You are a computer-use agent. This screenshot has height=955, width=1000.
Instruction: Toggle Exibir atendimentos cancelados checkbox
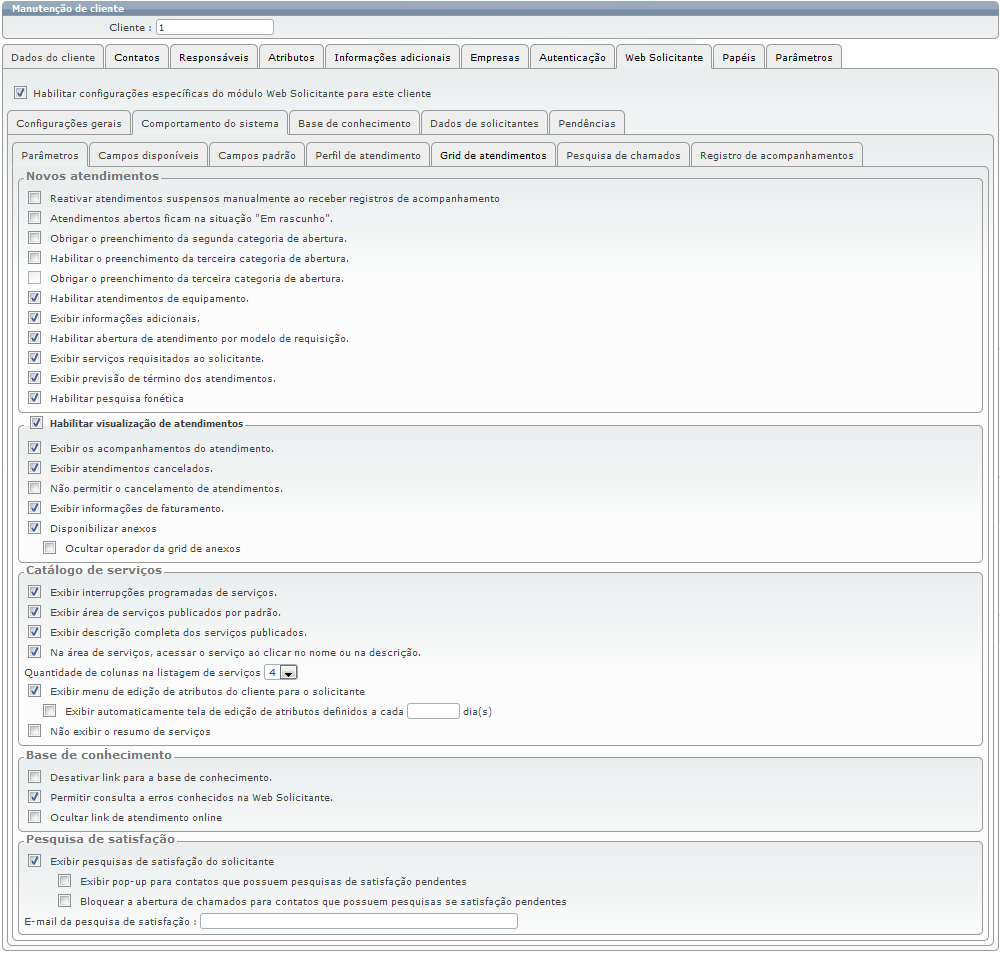[x=34, y=468]
